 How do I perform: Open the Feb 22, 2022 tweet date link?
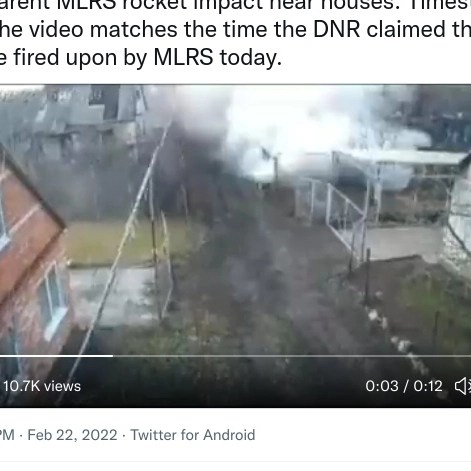point(72,435)
